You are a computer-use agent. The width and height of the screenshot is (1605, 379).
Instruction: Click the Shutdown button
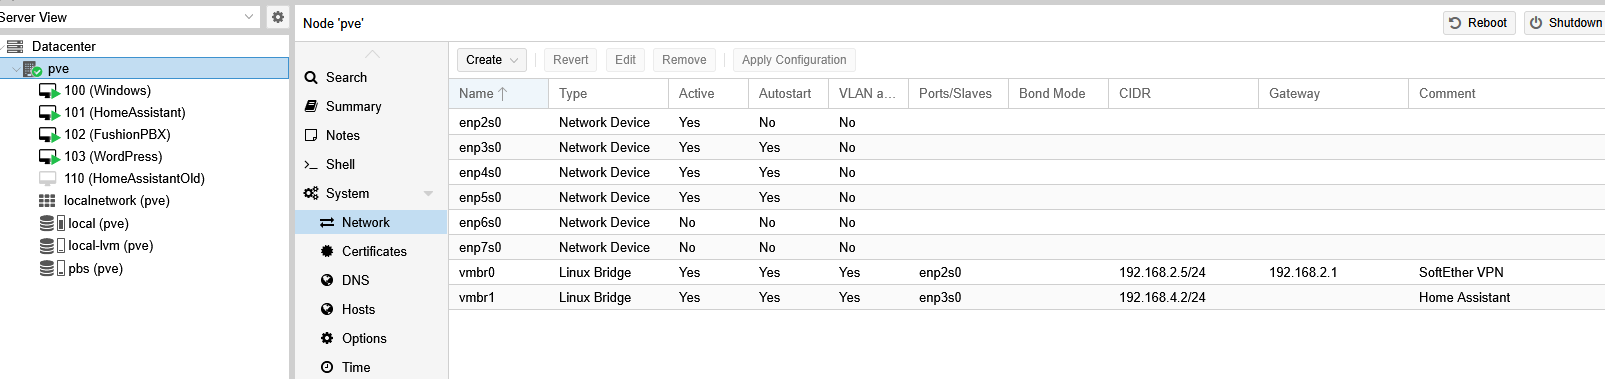(1565, 23)
